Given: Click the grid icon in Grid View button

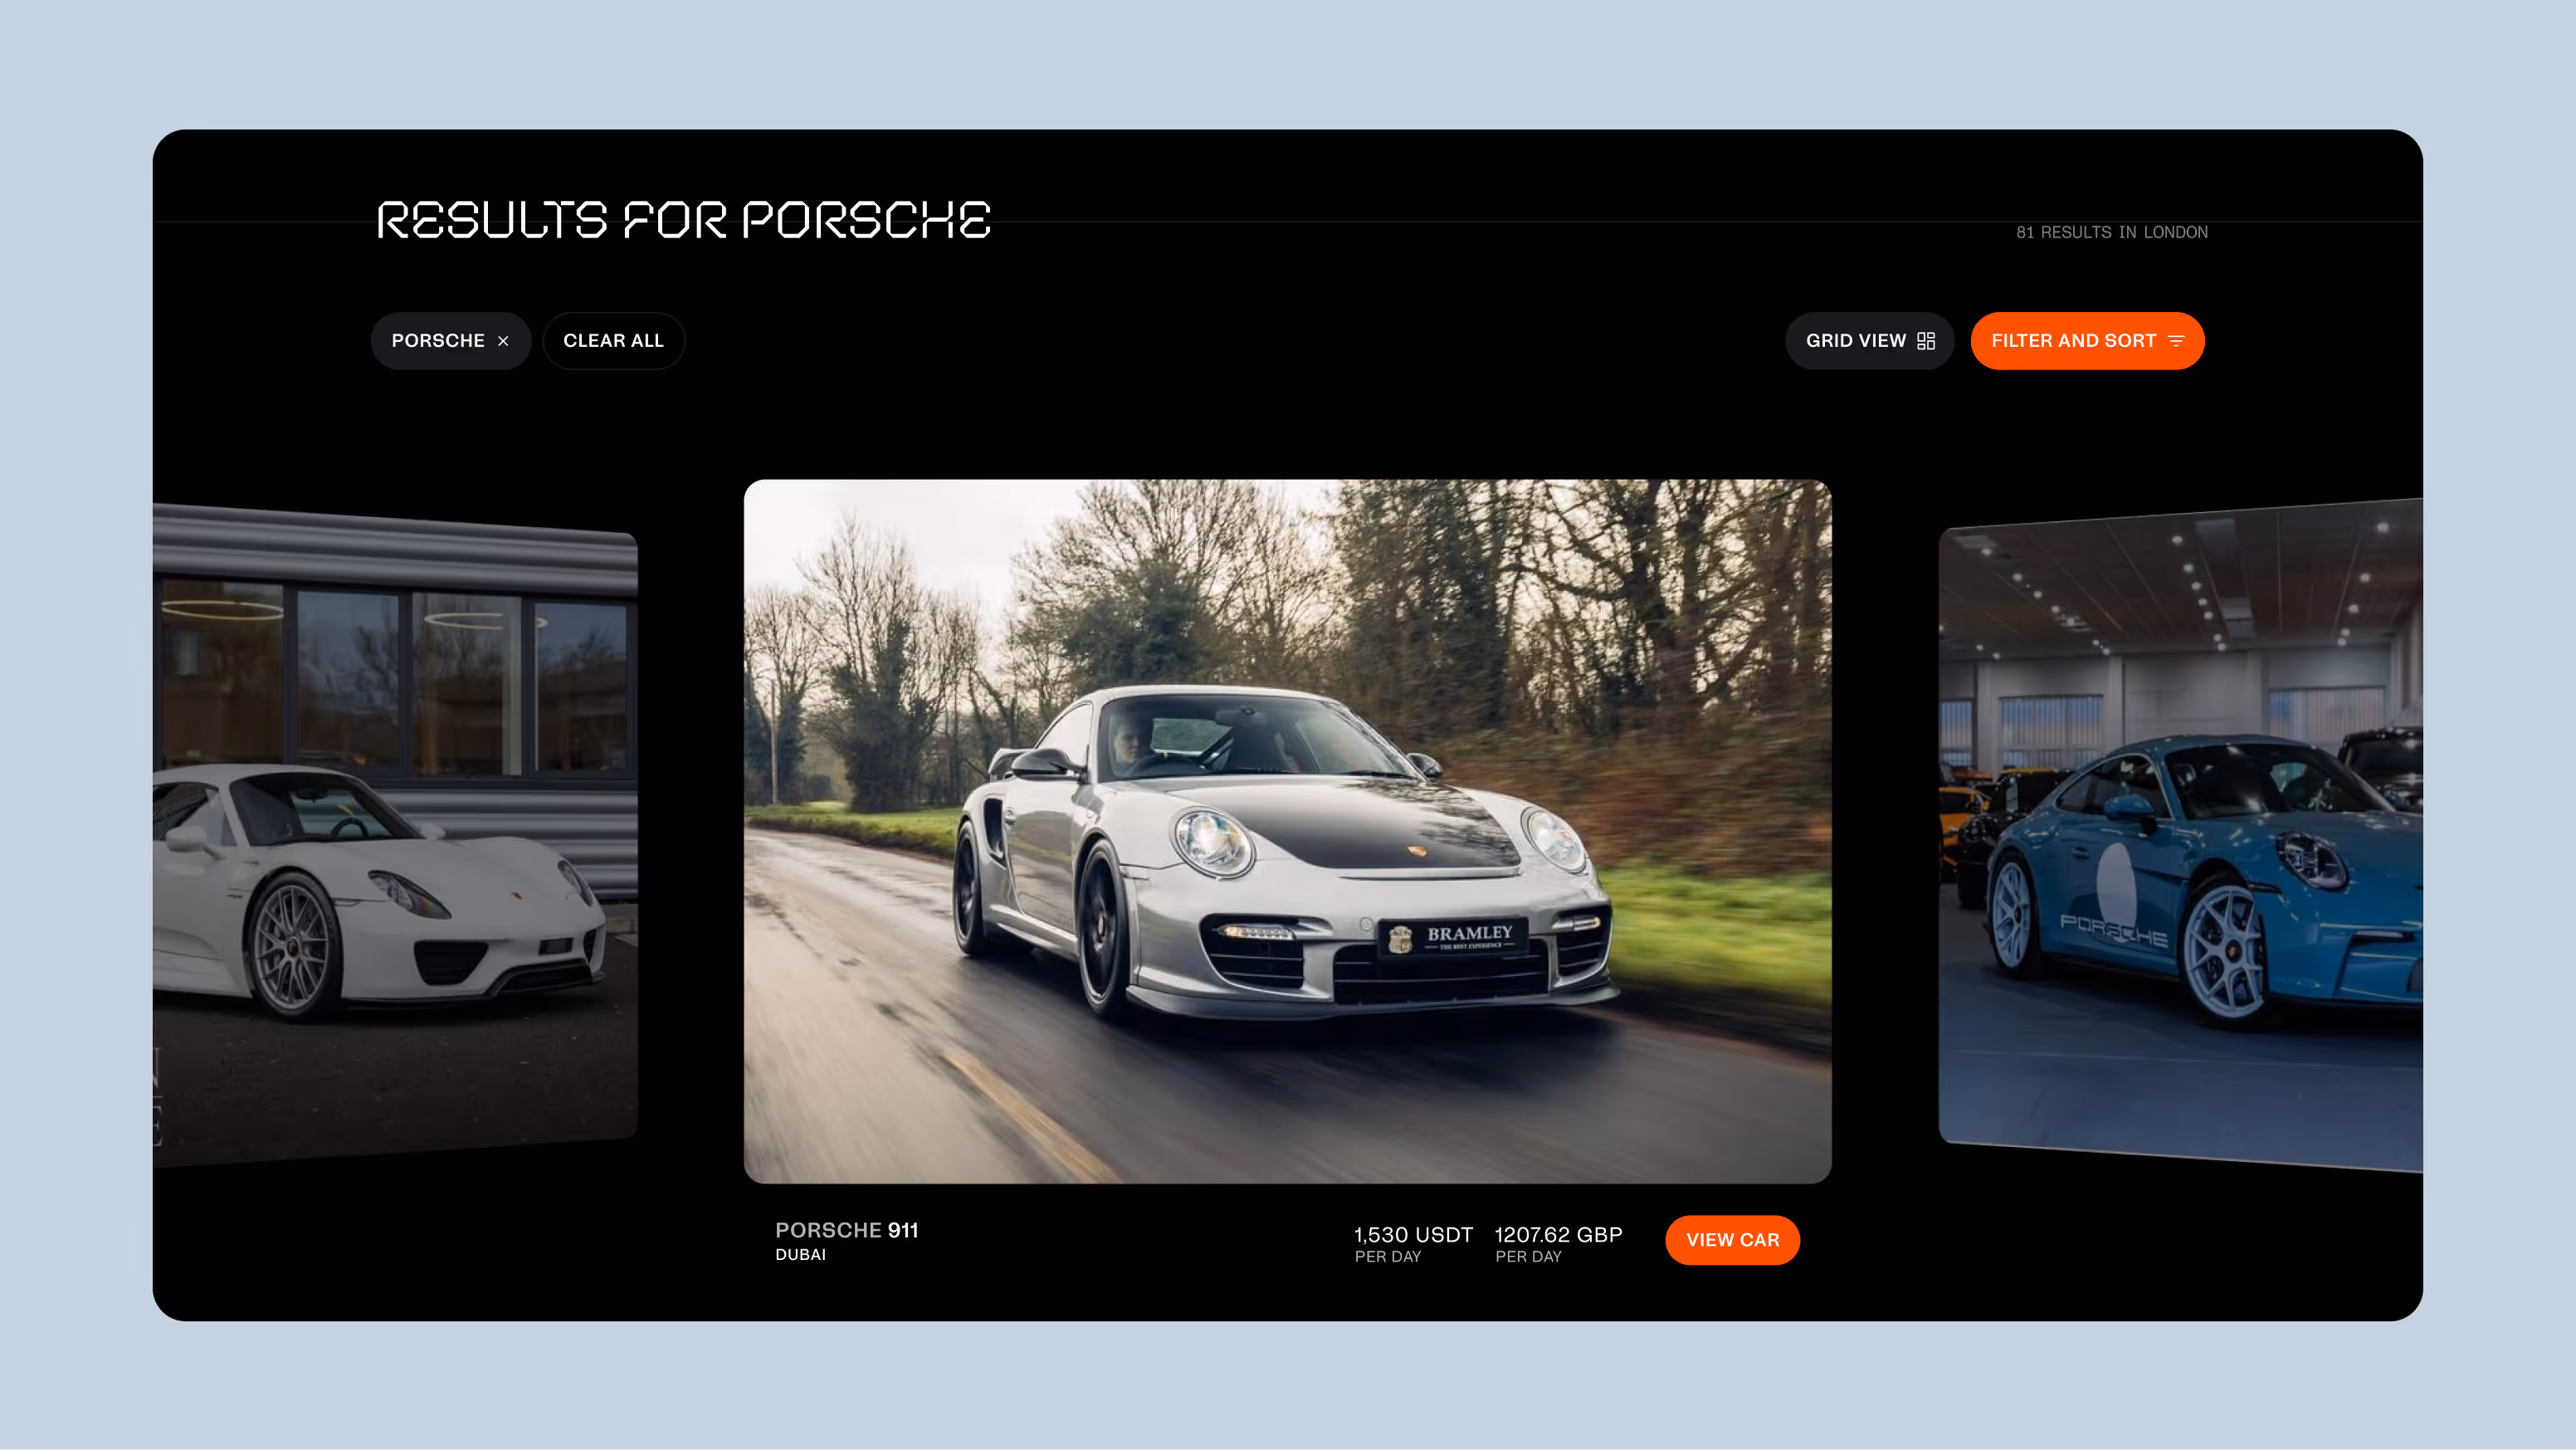Looking at the screenshot, I should (x=1926, y=341).
